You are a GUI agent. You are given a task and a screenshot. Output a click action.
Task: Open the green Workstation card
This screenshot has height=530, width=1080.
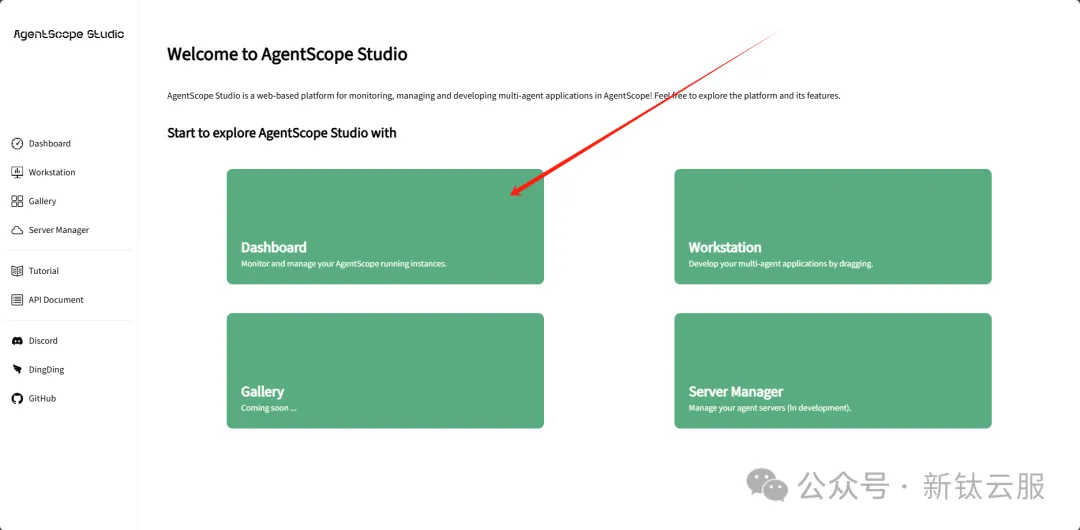point(832,226)
